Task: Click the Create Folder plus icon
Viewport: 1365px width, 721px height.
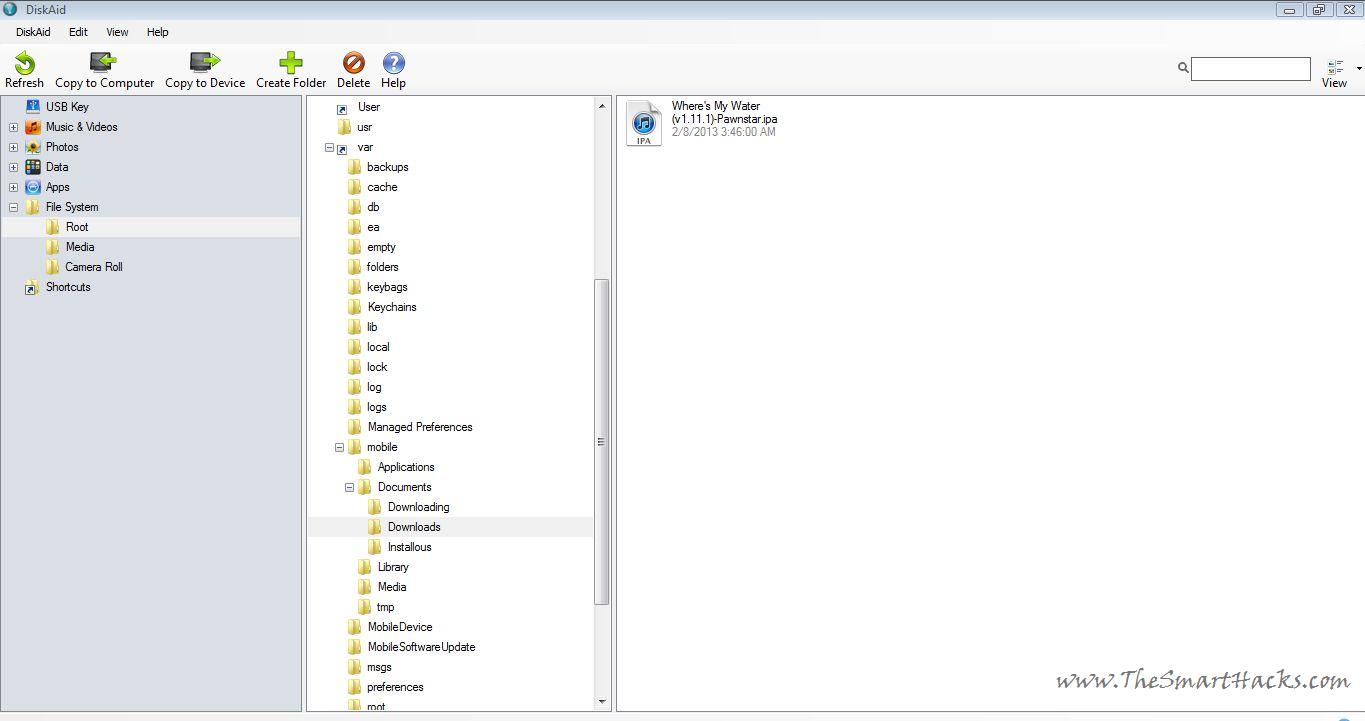Action: pos(290,64)
